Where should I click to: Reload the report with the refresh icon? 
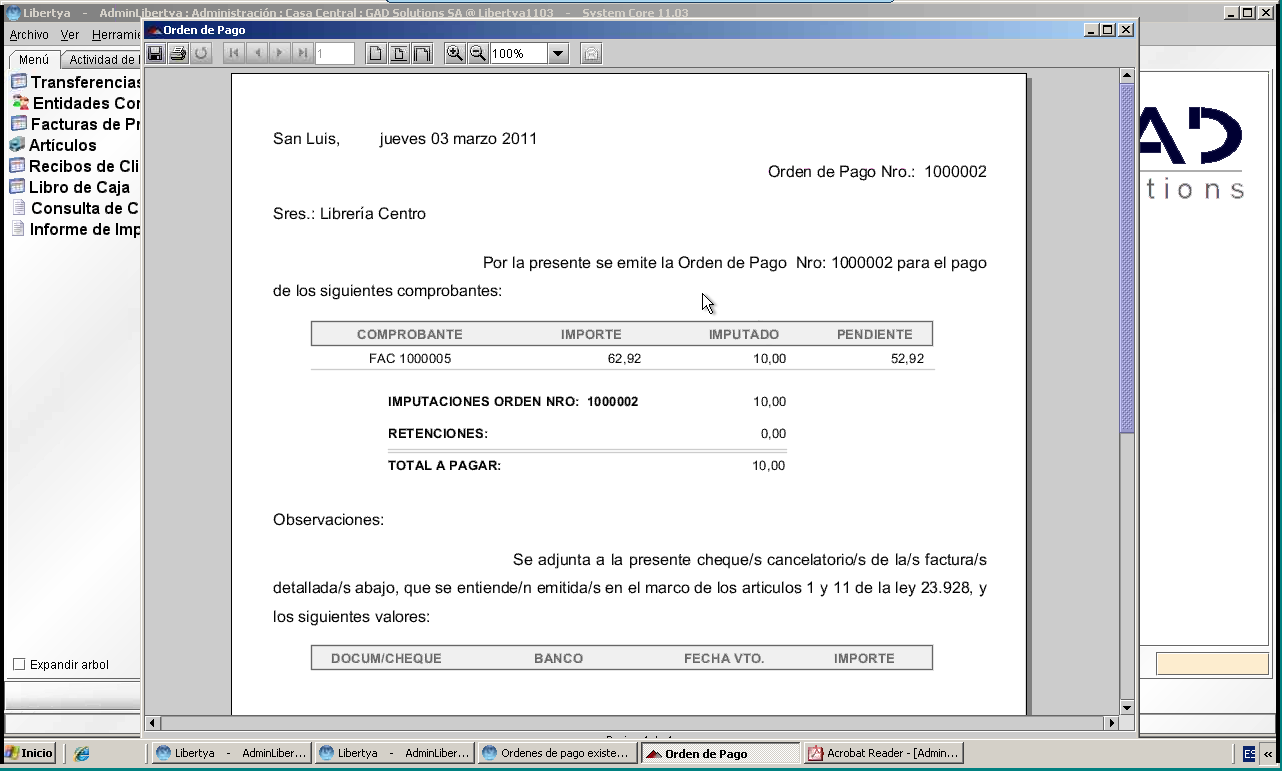tap(201, 54)
